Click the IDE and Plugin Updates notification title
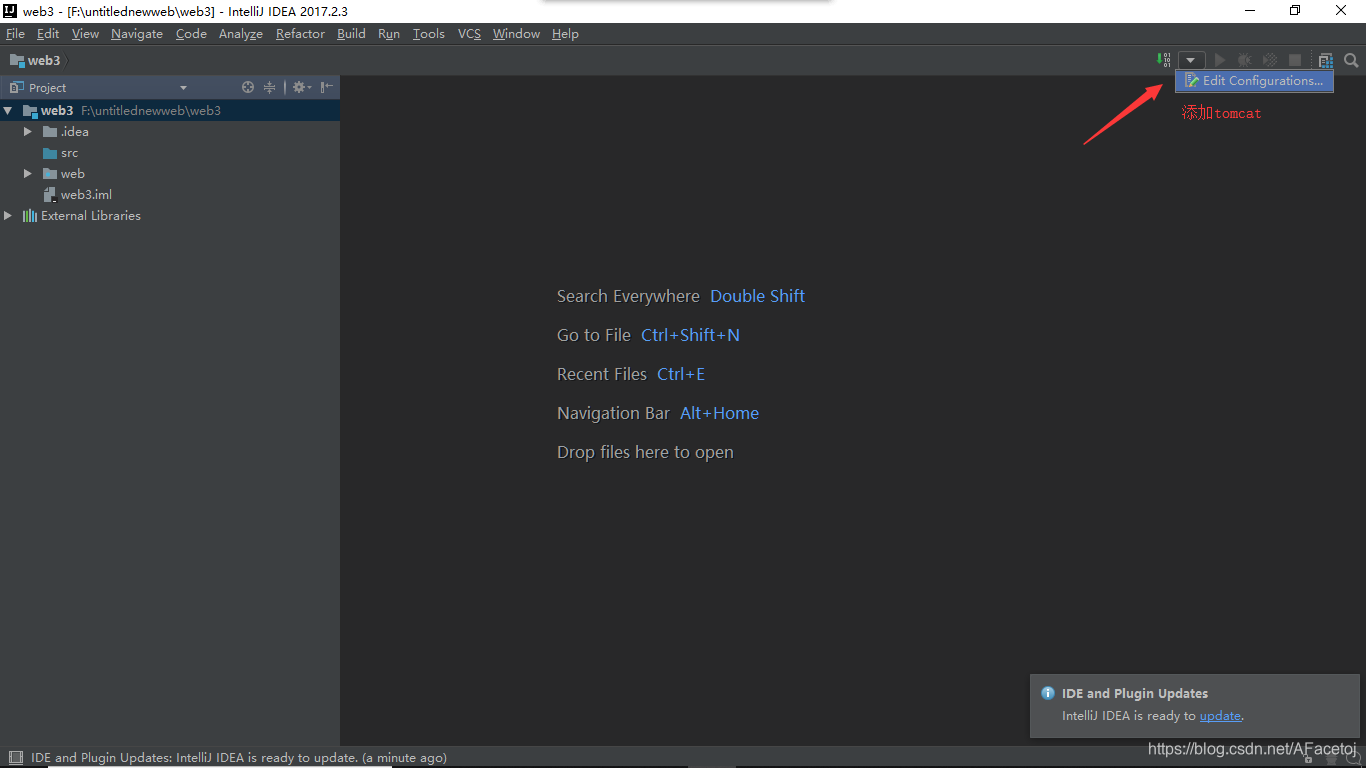 tap(1135, 693)
